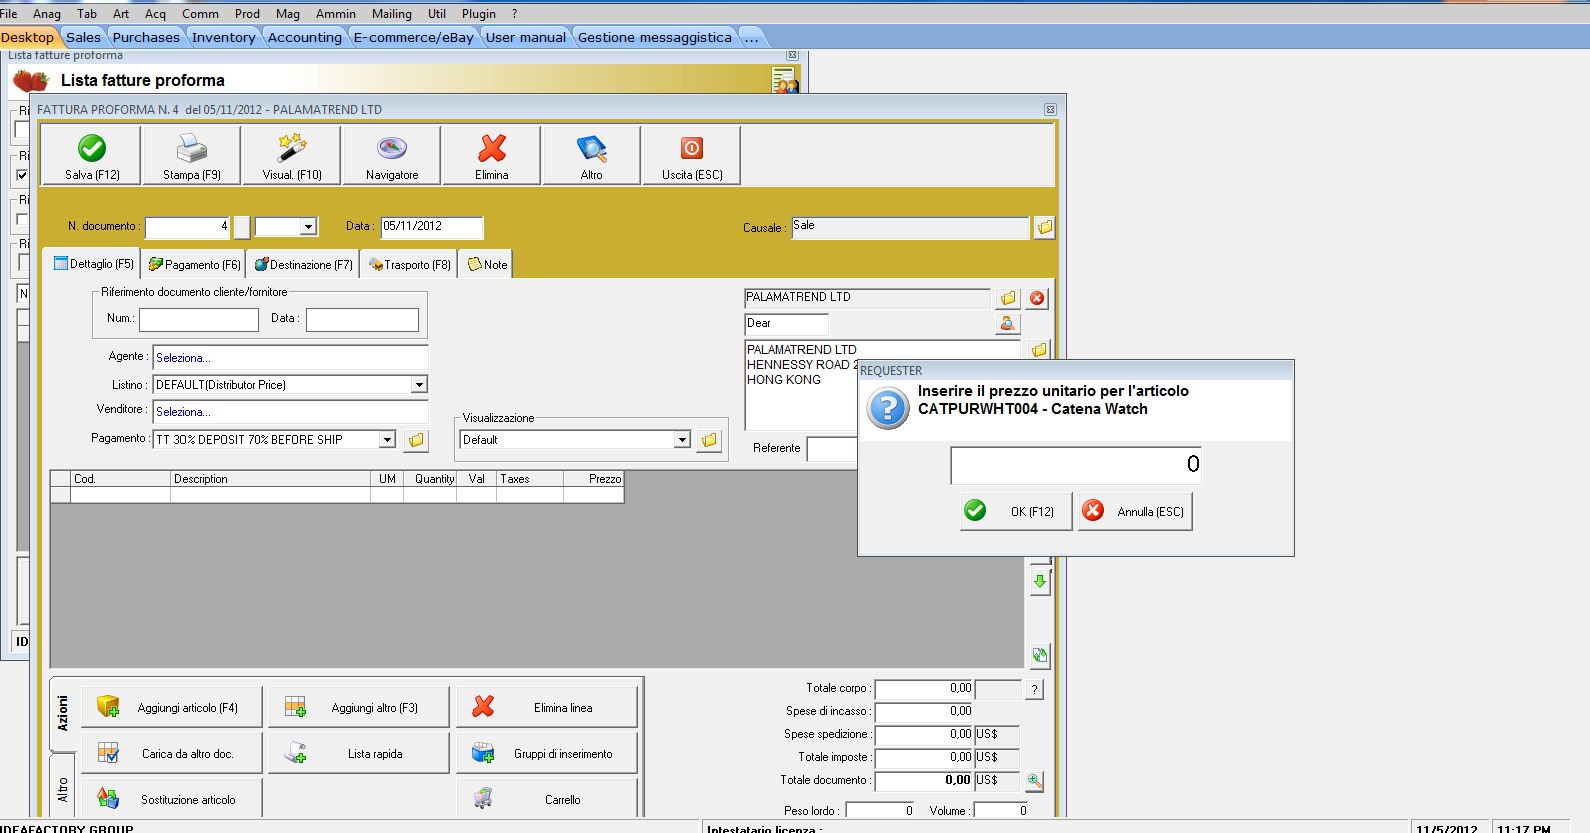Open the User manual tab

coord(526,37)
